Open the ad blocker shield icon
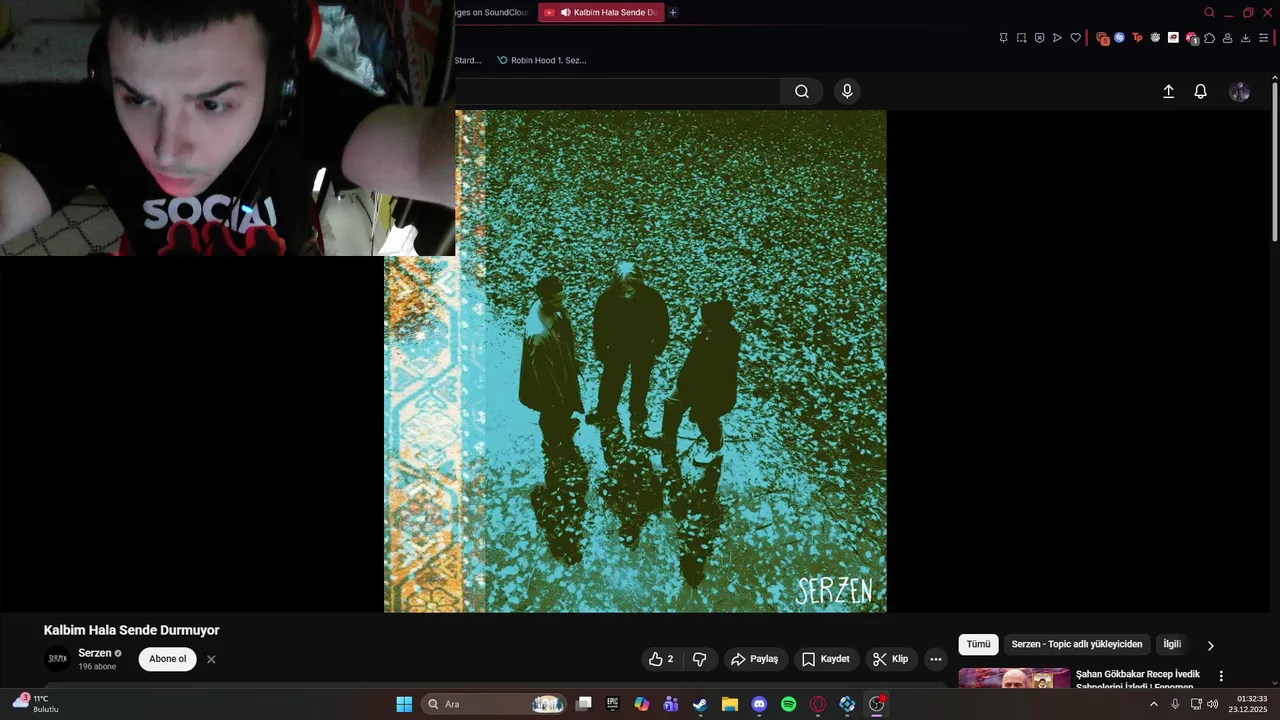The image size is (1280, 720). click(1039, 38)
